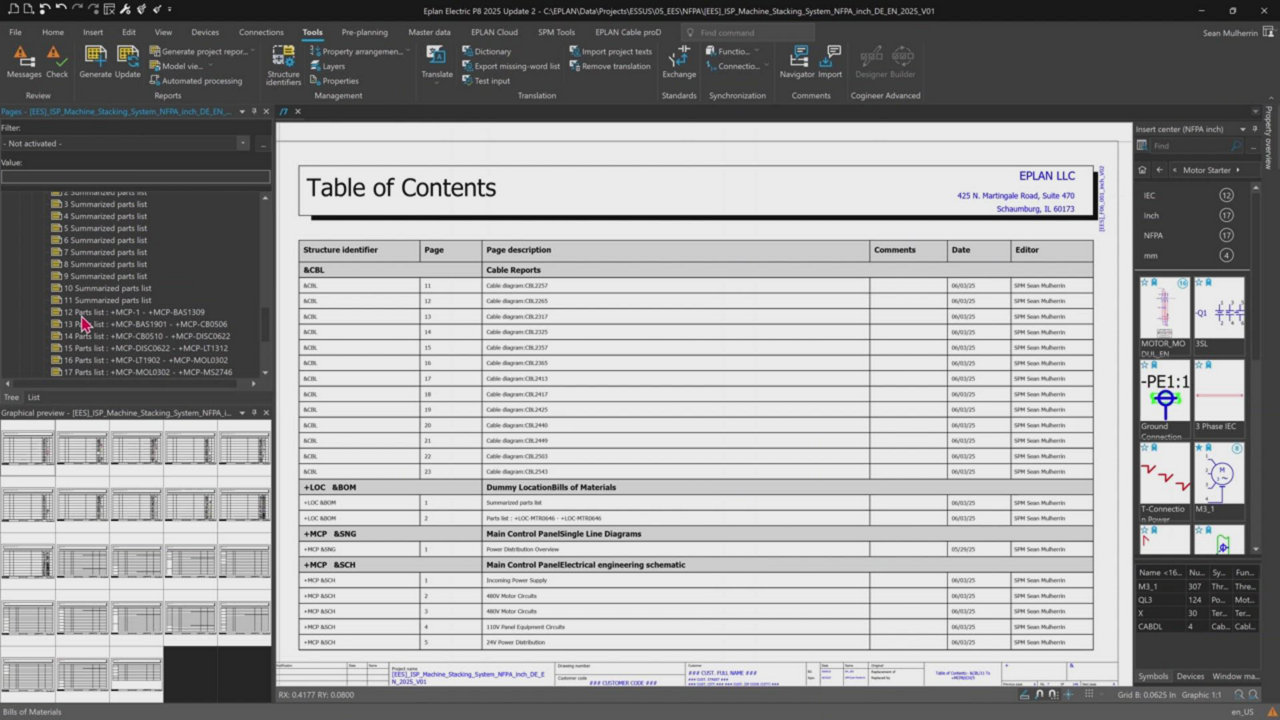1280x720 pixels.
Task: Toggle favorite star on Ground Connection tile
Action: tap(1144, 366)
